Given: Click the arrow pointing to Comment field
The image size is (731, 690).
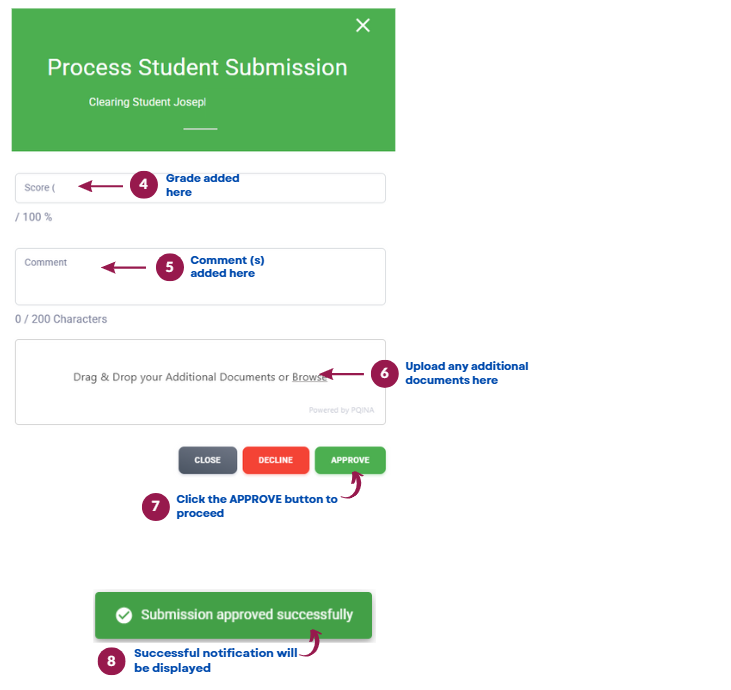Looking at the screenshot, I should click(x=124, y=268).
